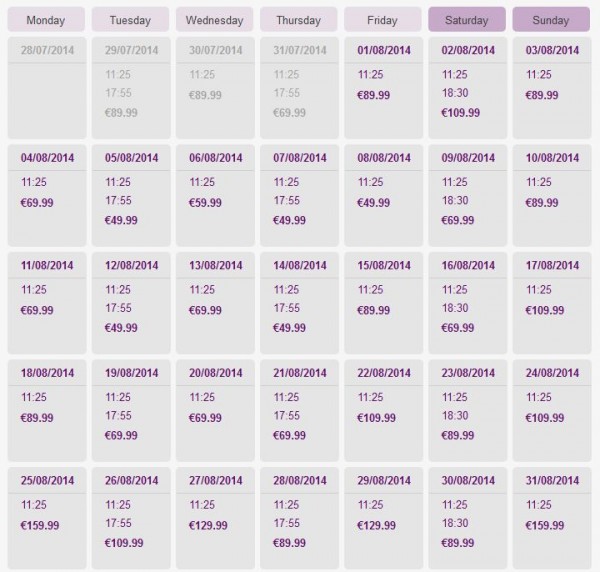Select the Saturday column header
Image resolution: width=600 pixels, height=572 pixels.
tap(467, 20)
